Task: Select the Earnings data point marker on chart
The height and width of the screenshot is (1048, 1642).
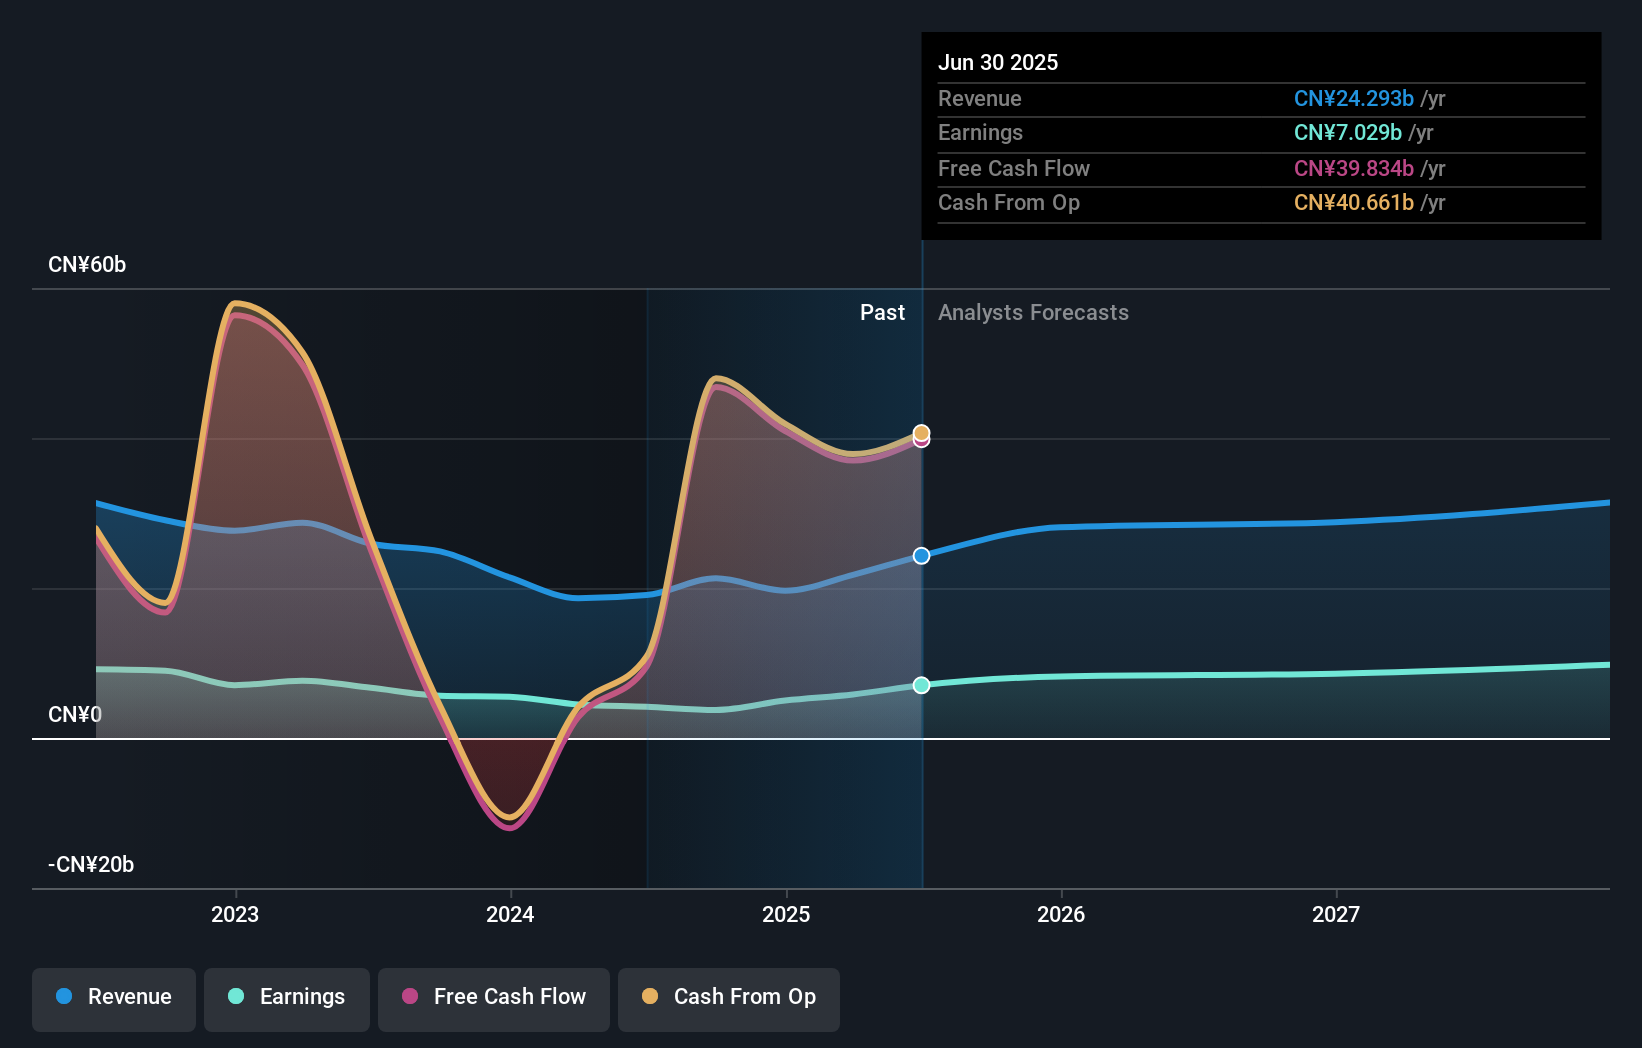Action: click(922, 685)
